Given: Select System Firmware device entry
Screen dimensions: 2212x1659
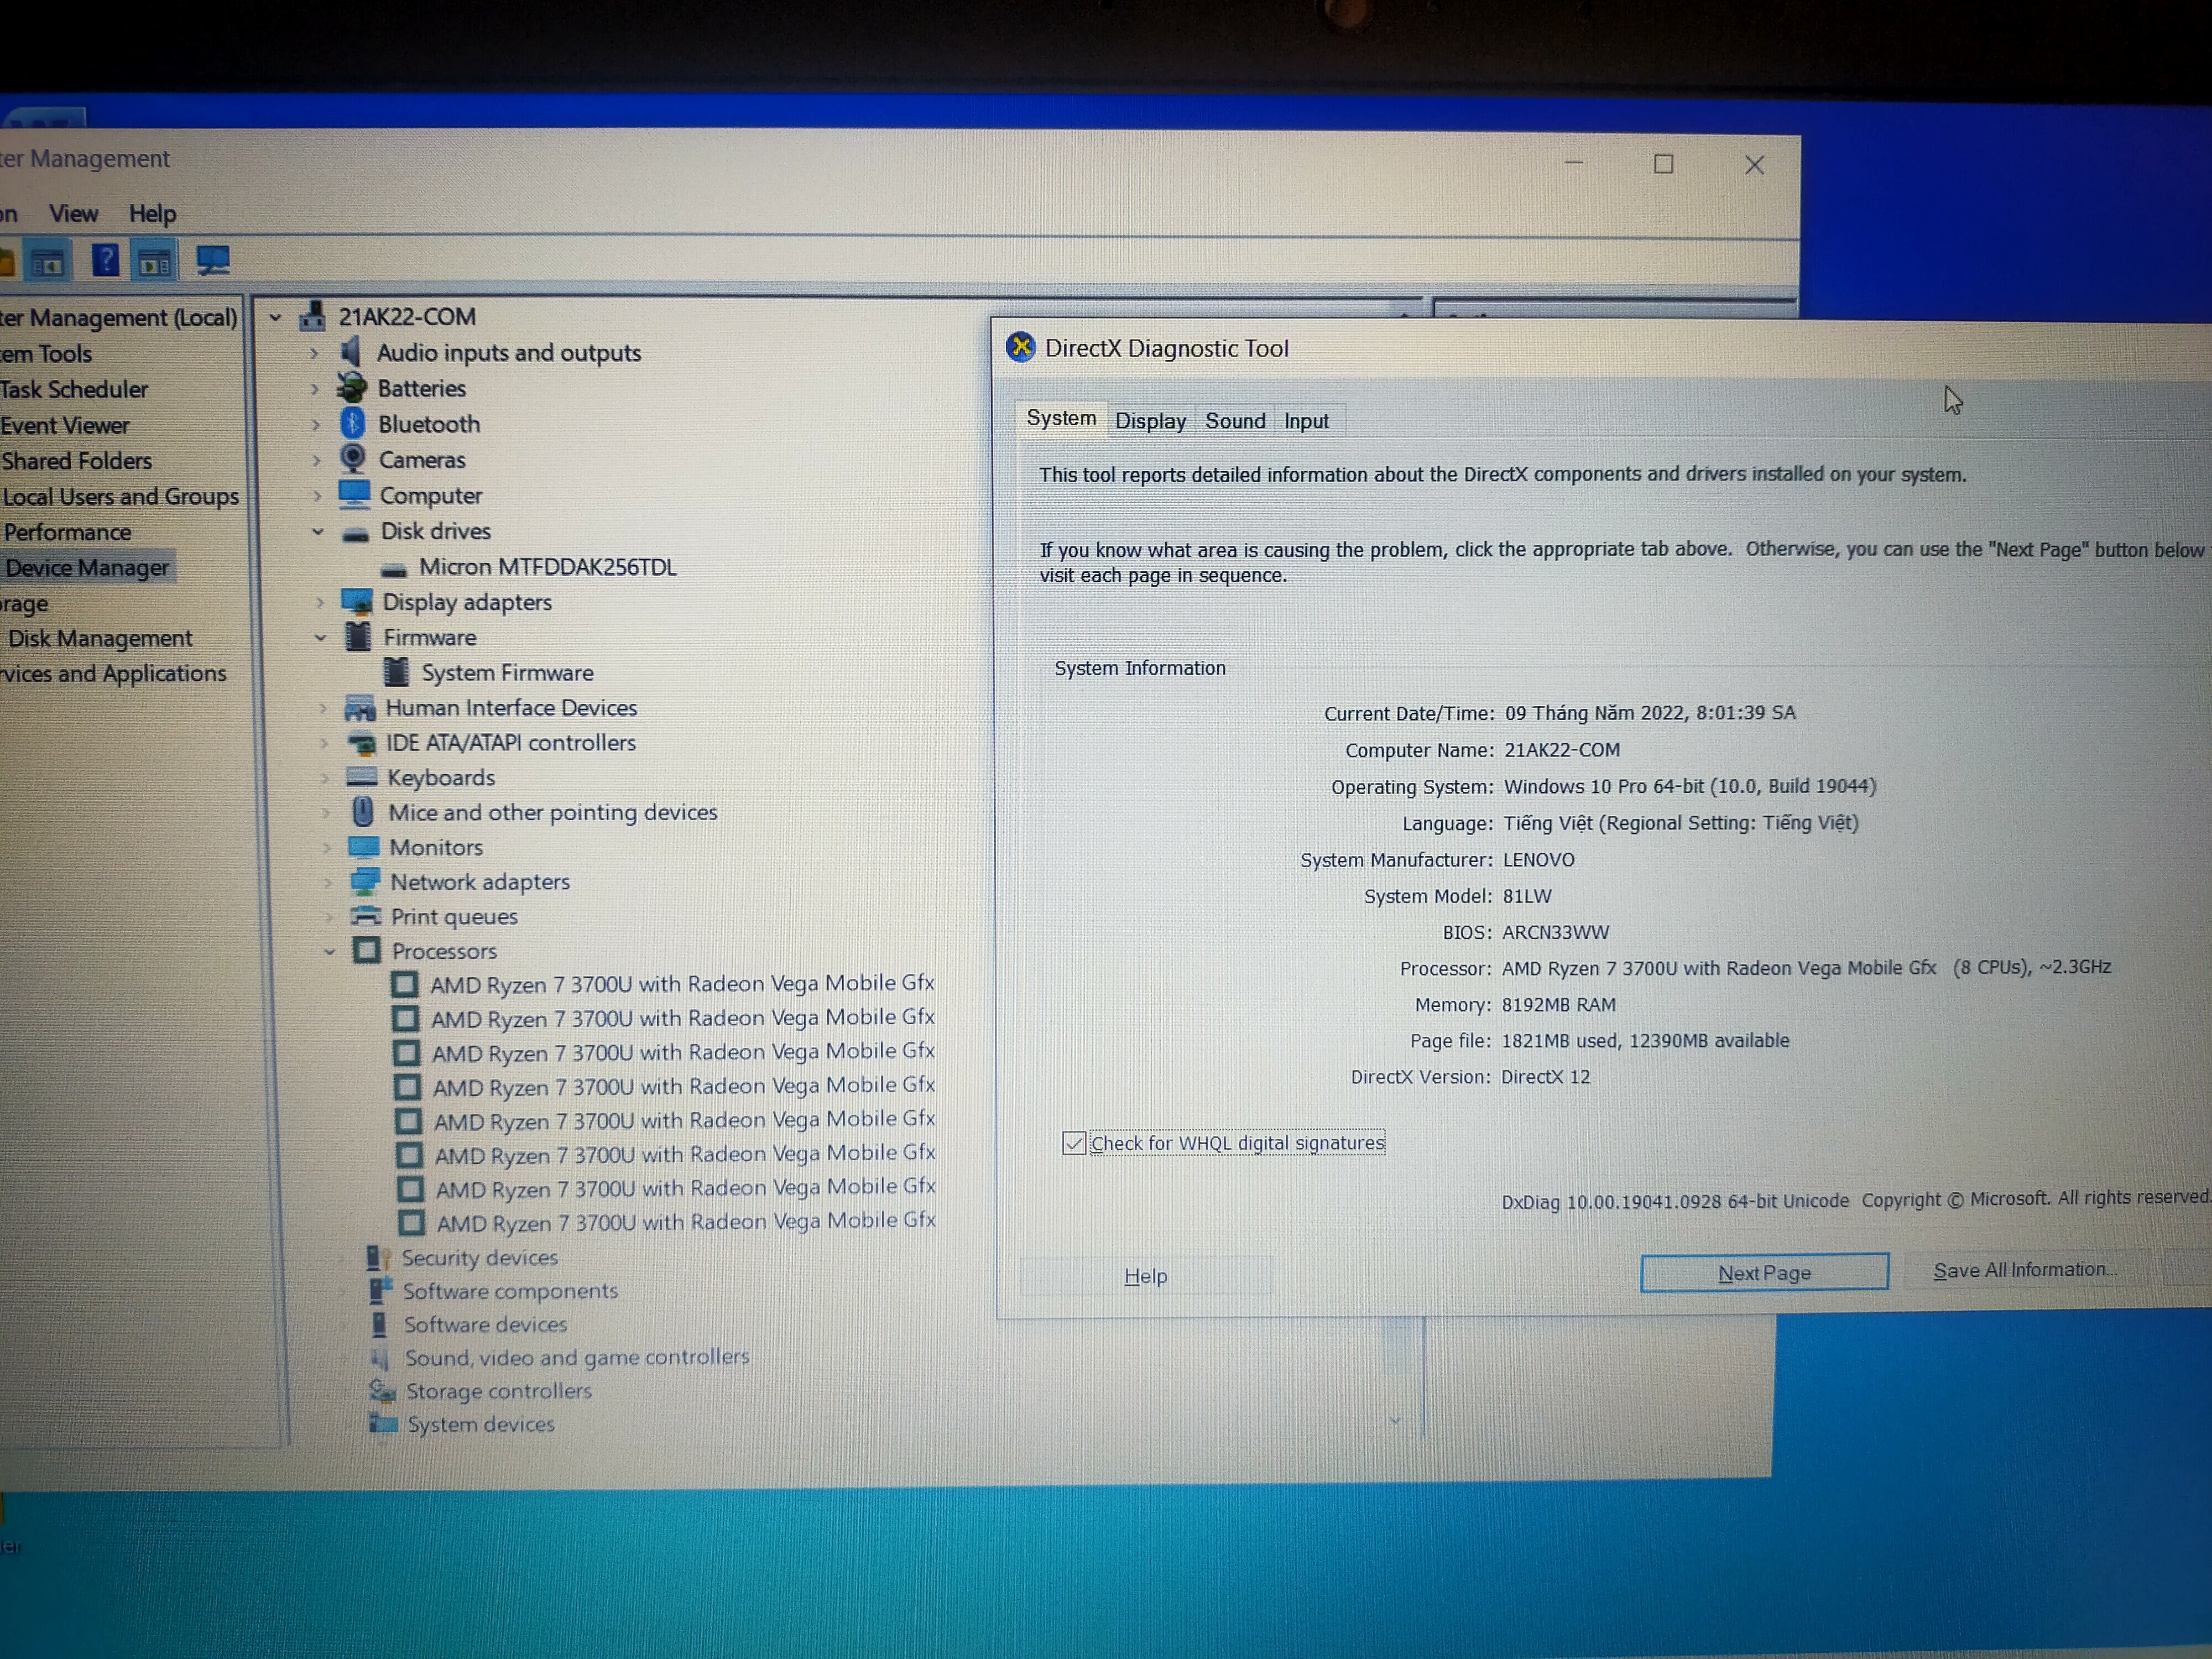Looking at the screenshot, I should (x=507, y=672).
